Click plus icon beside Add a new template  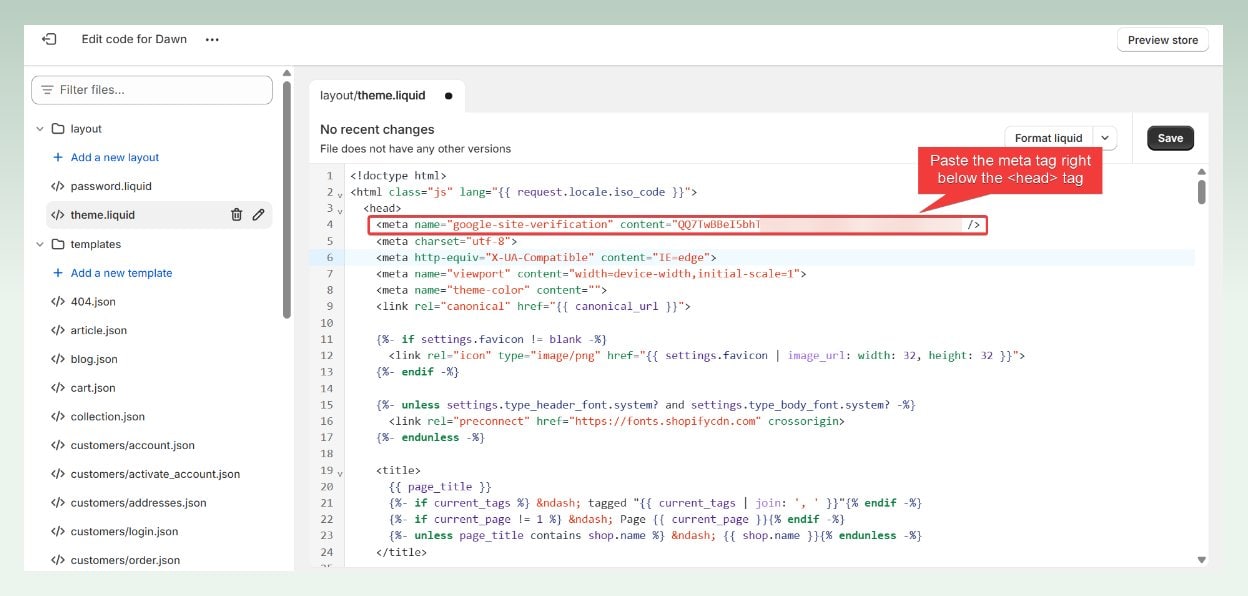point(58,273)
